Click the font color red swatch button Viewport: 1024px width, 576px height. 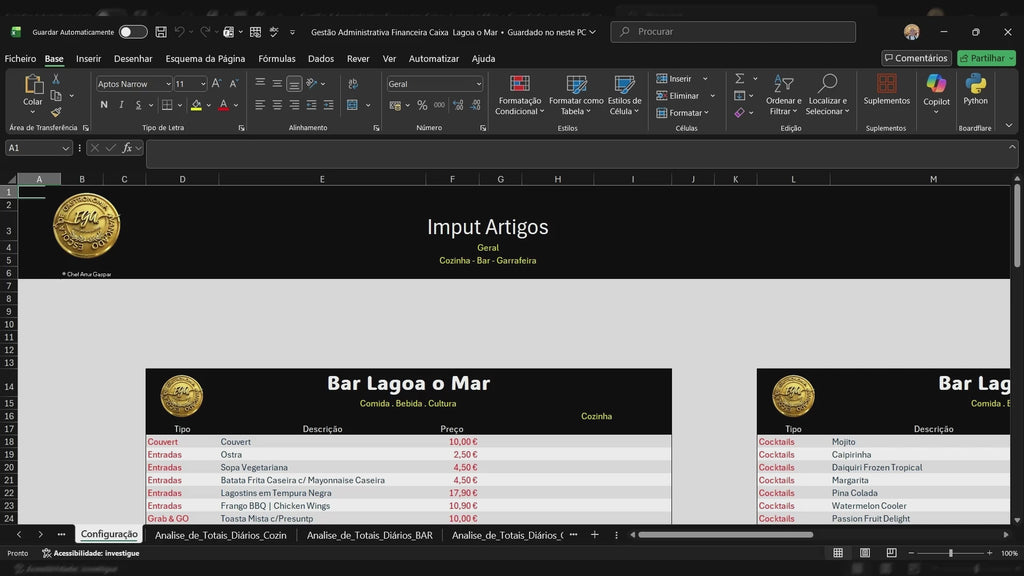(223, 105)
